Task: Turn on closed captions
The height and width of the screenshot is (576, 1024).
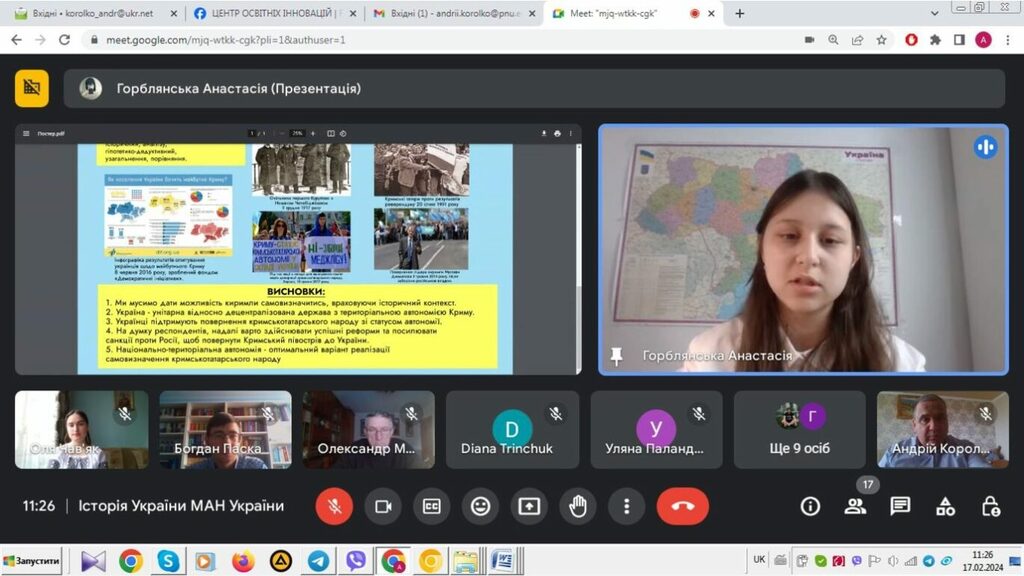Action: click(431, 506)
